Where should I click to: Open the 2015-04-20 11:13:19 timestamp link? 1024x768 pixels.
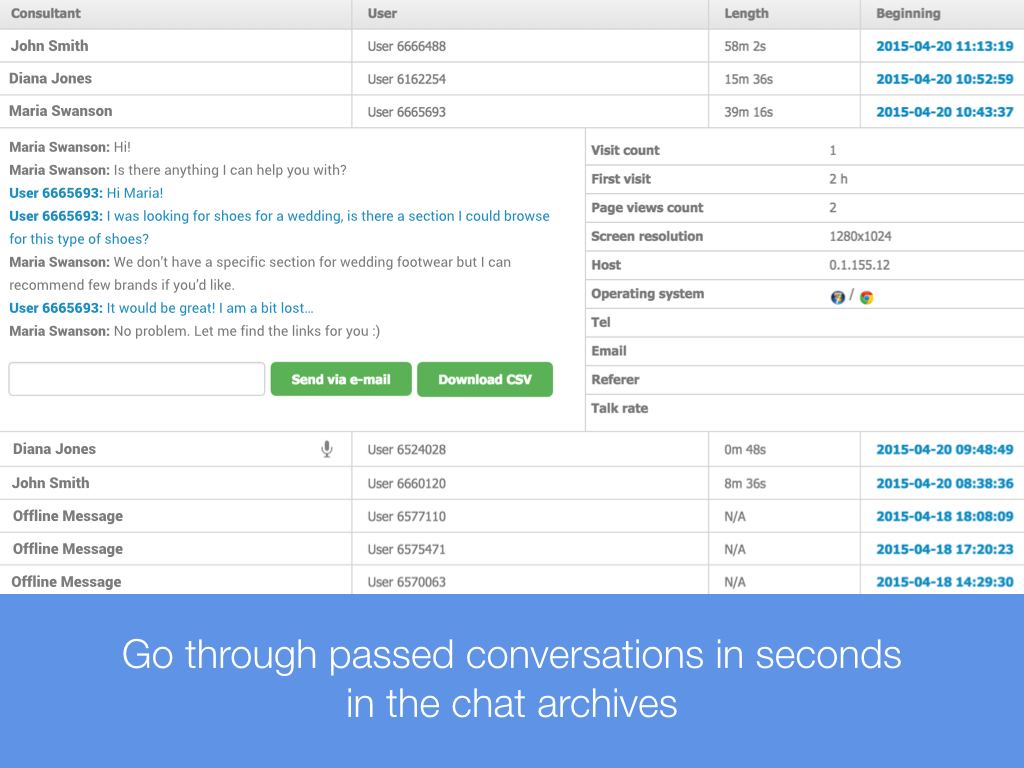(x=944, y=46)
